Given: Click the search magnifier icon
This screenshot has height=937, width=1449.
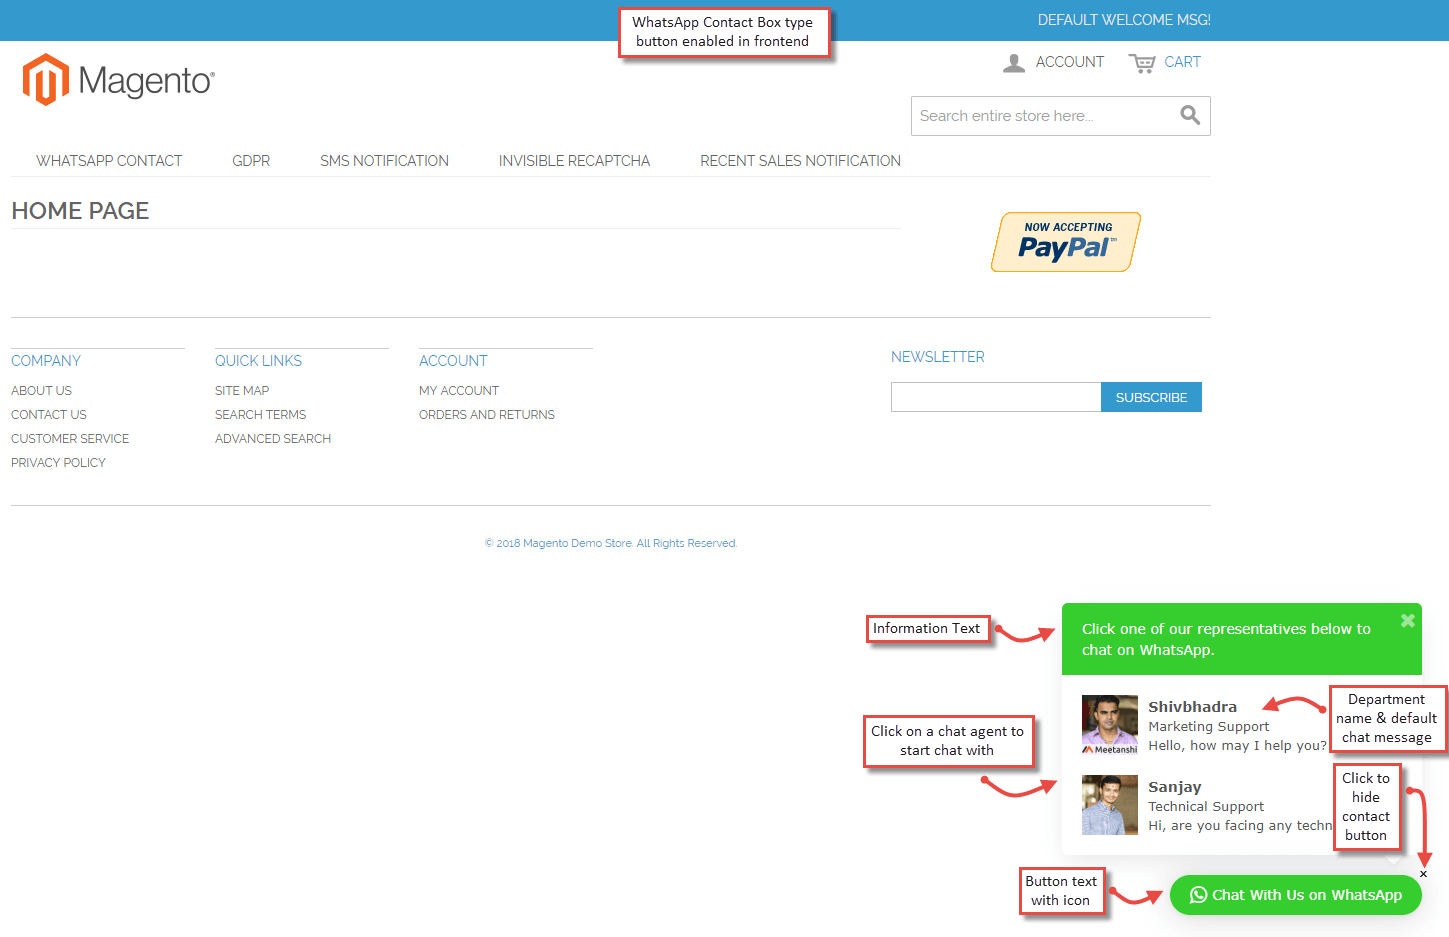Looking at the screenshot, I should point(1190,115).
